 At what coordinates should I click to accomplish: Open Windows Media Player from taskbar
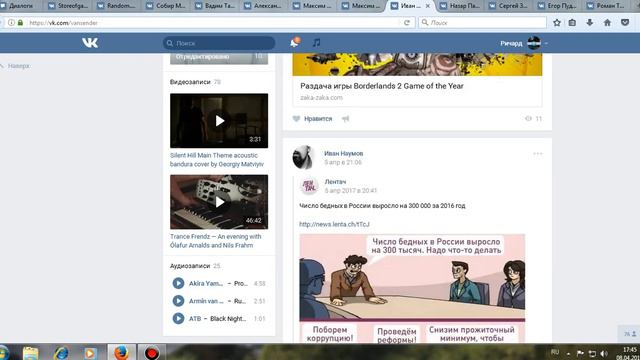coord(90,353)
